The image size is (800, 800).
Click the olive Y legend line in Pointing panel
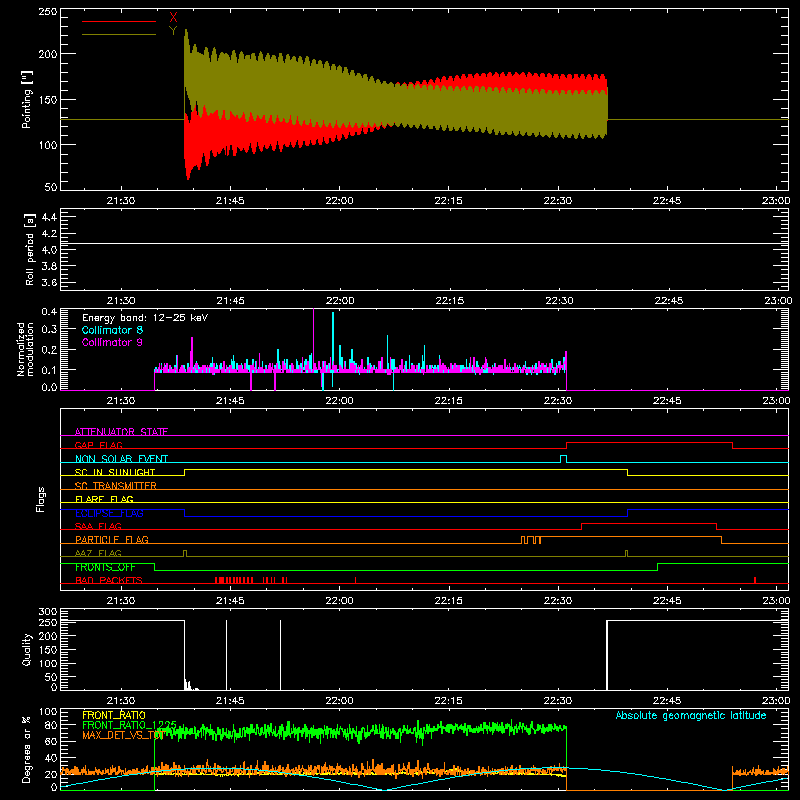118,35
